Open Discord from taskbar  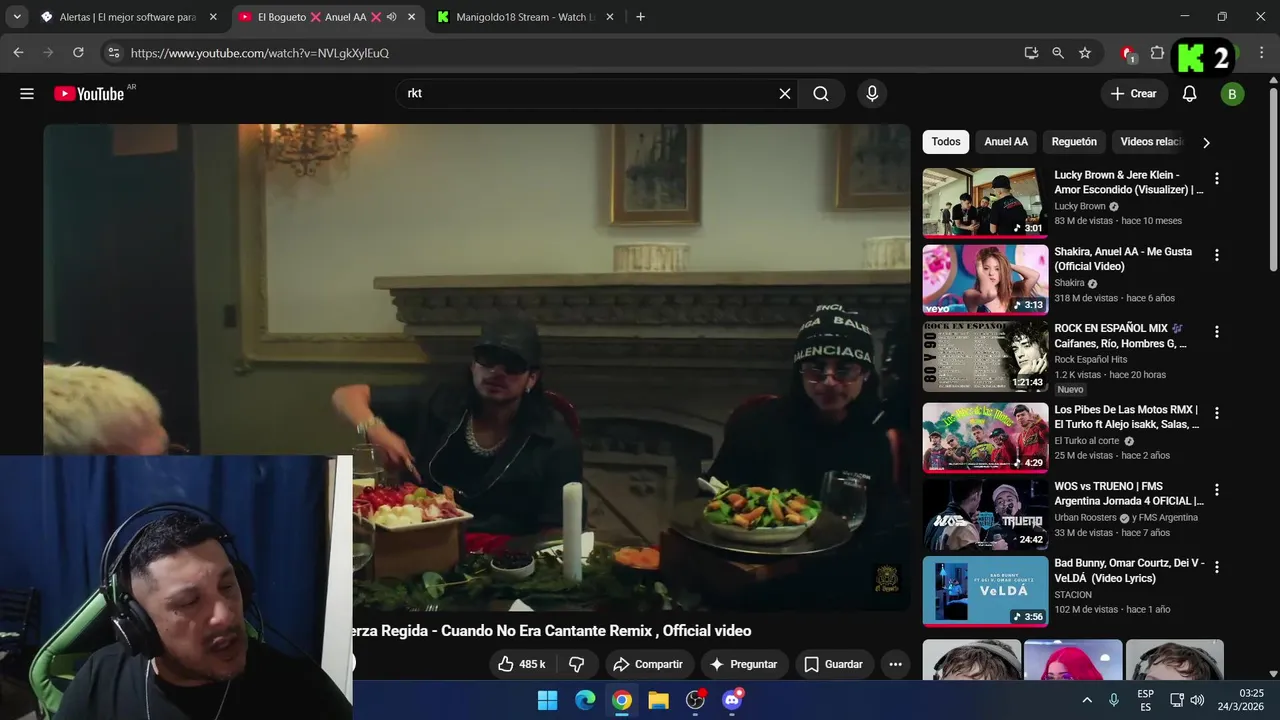732,700
